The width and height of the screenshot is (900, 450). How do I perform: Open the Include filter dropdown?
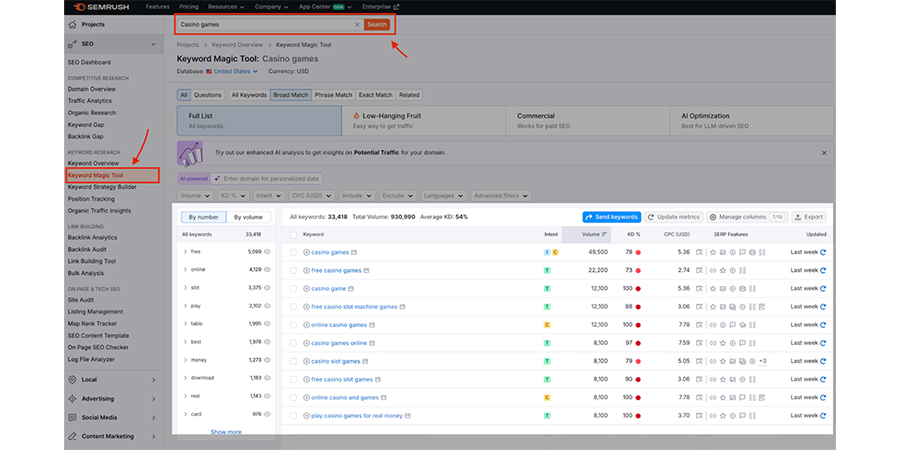[357, 196]
